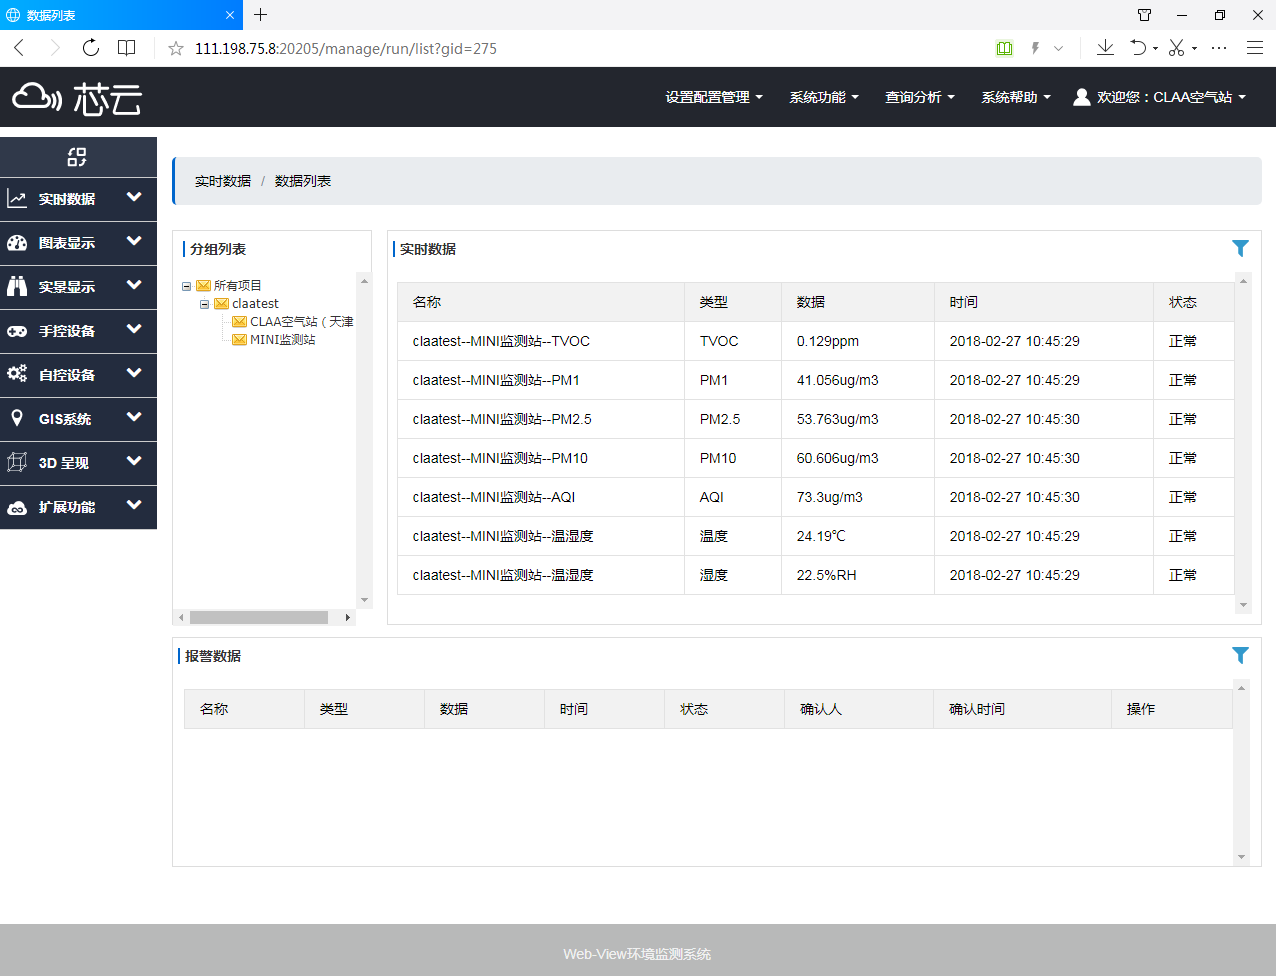The height and width of the screenshot is (976, 1276).
Task: Click the 22.5%RH humidity value
Action: pyautogui.click(x=827, y=575)
